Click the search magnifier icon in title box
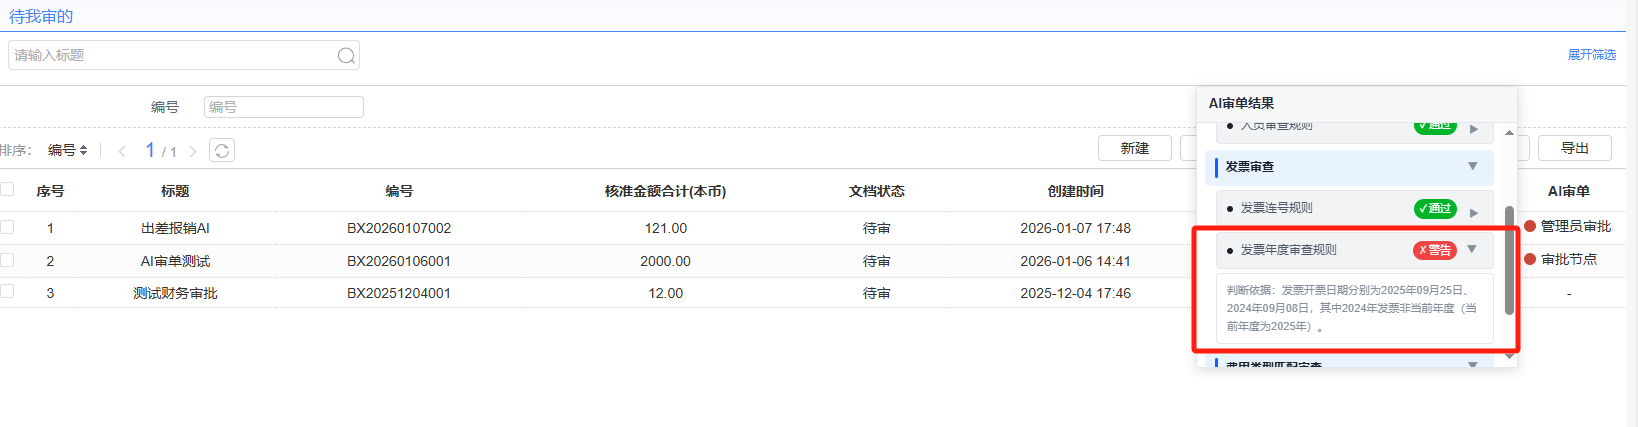 click(x=346, y=56)
